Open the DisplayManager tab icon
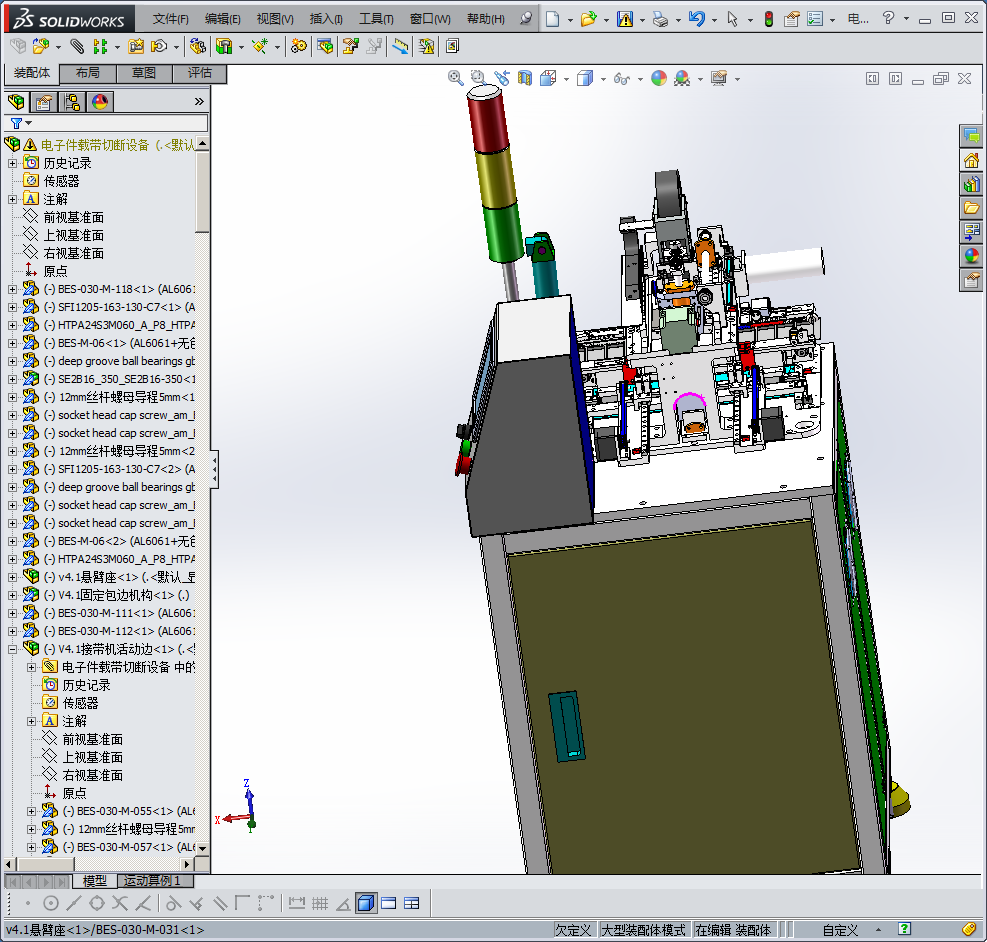The height and width of the screenshot is (942, 987). 99,101
